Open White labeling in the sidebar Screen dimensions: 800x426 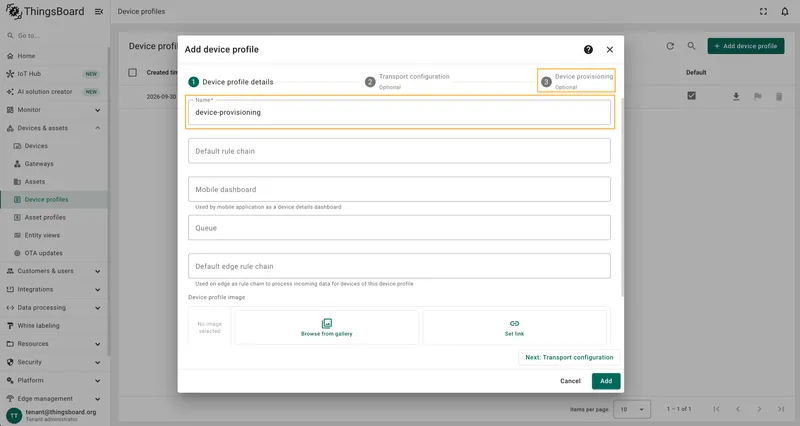pyautogui.click(x=54, y=325)
